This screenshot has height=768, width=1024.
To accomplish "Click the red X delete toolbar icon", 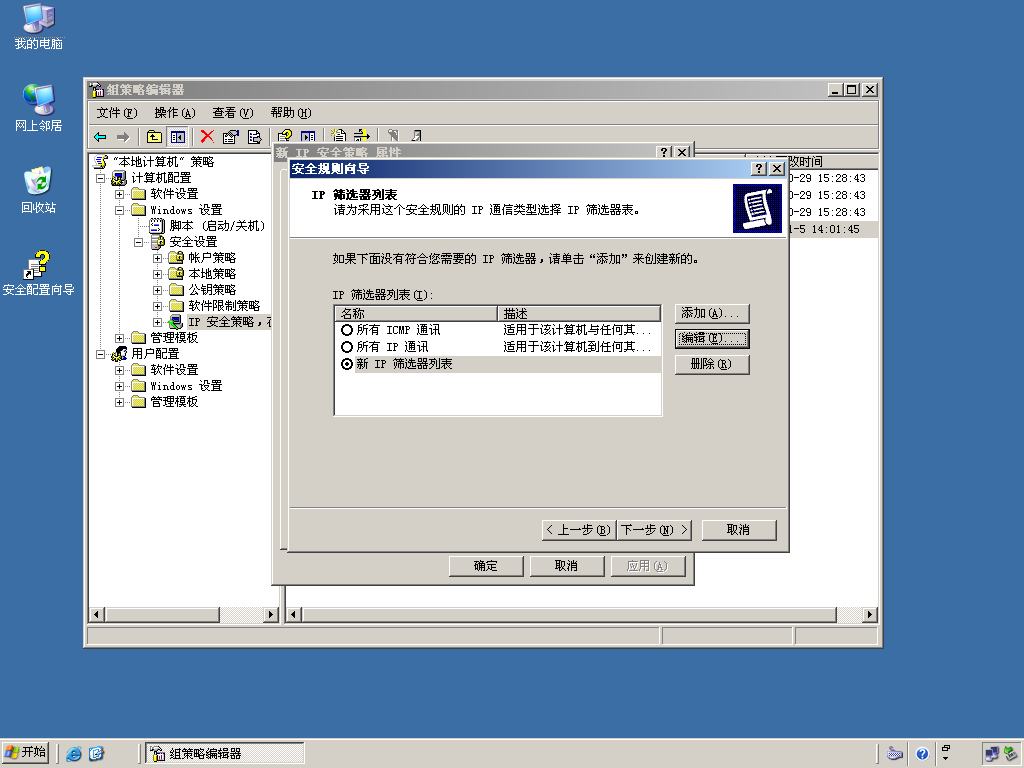I will [207, 136].
